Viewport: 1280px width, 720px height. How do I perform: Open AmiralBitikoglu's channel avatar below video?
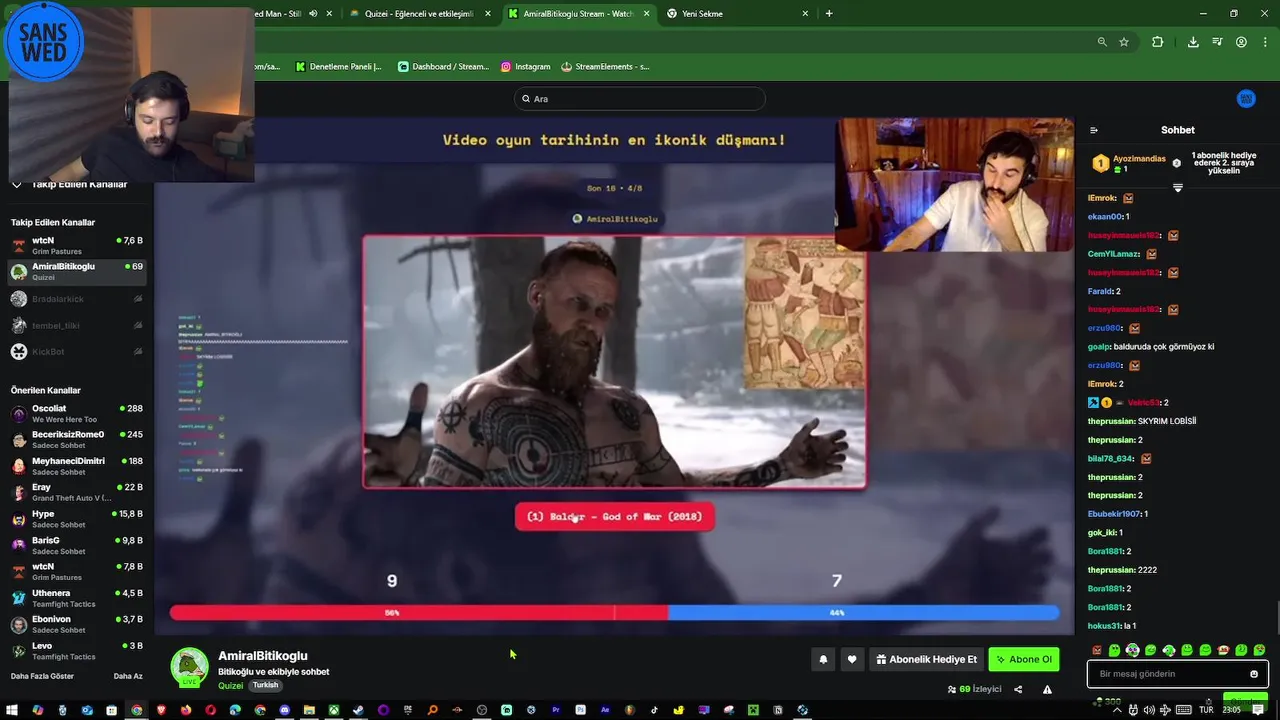tap(189, 667)
